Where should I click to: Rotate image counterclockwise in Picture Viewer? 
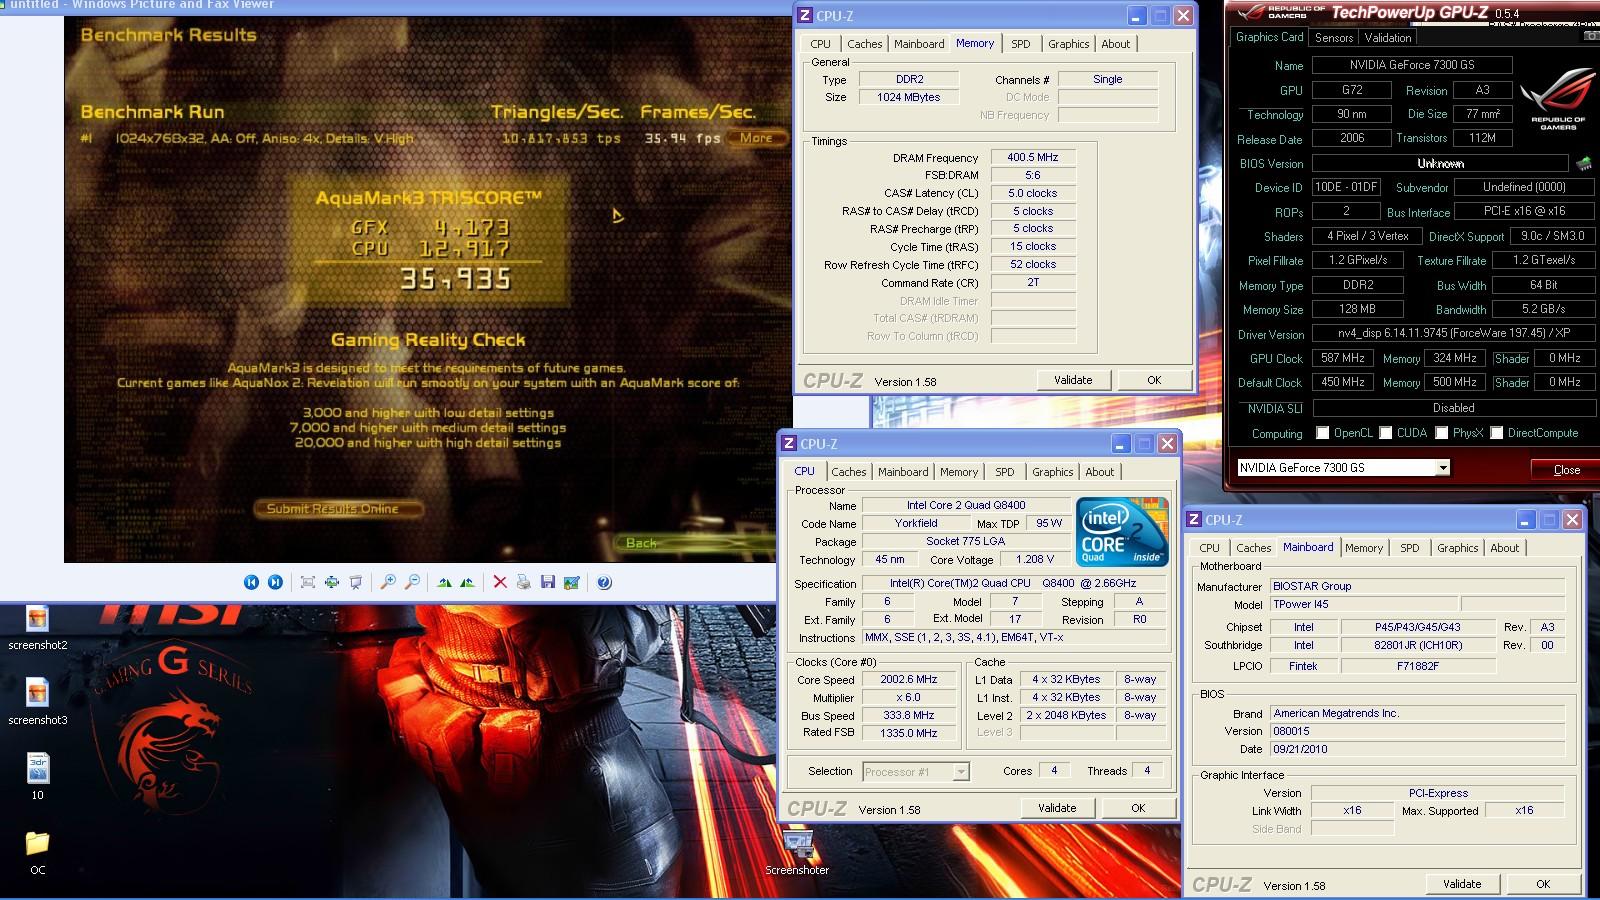coord(467,582)
